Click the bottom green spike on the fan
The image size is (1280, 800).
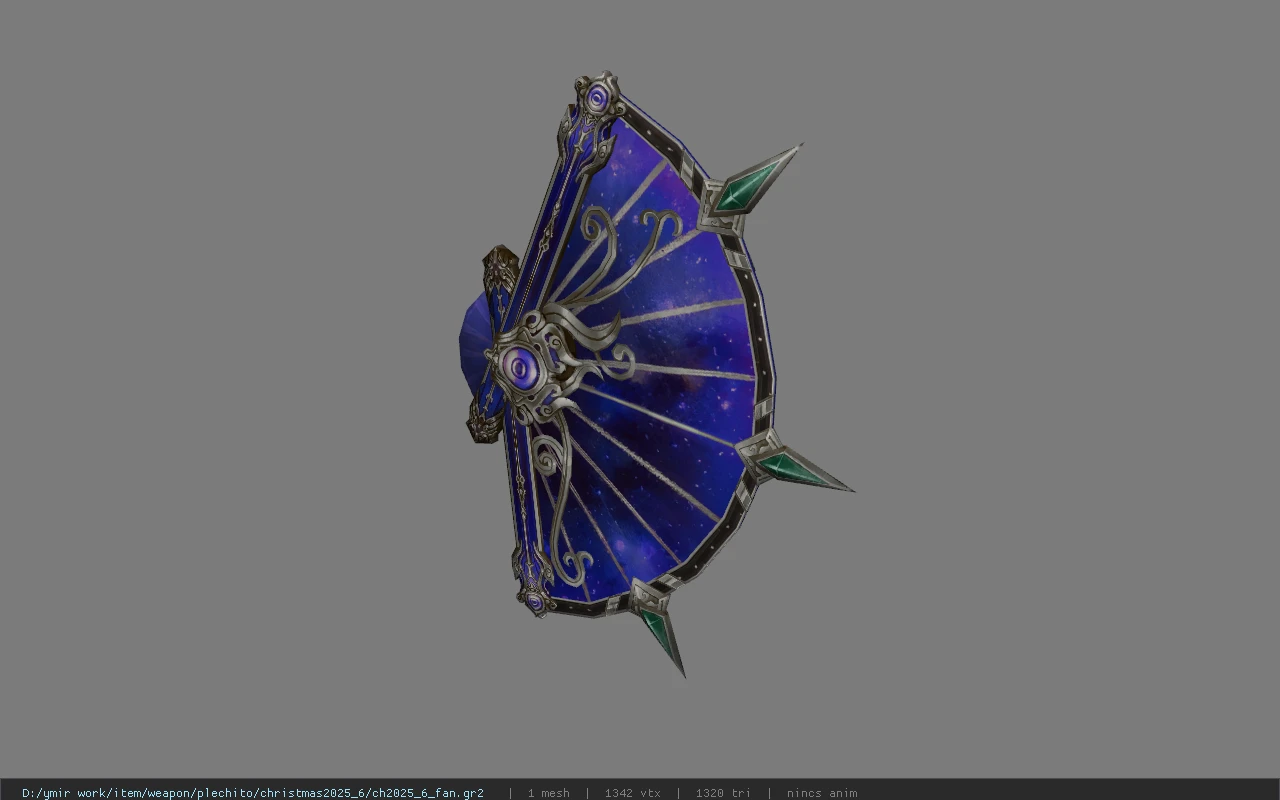click(663, 639)
